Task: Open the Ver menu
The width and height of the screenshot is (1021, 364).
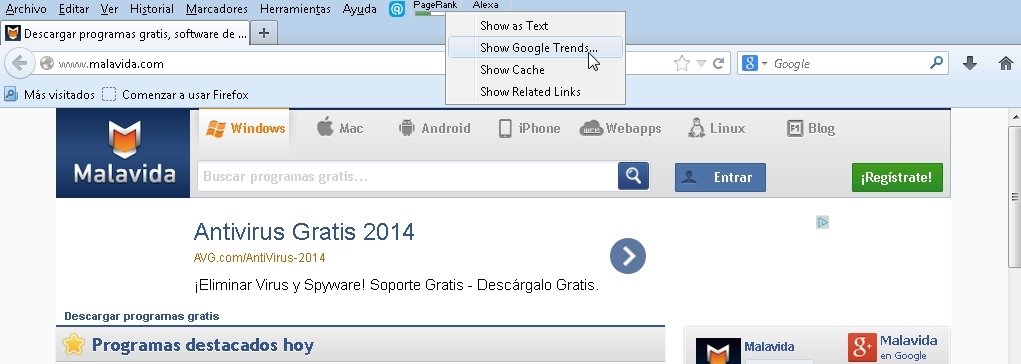Action: pyautogui.click(x=109, y=9)
